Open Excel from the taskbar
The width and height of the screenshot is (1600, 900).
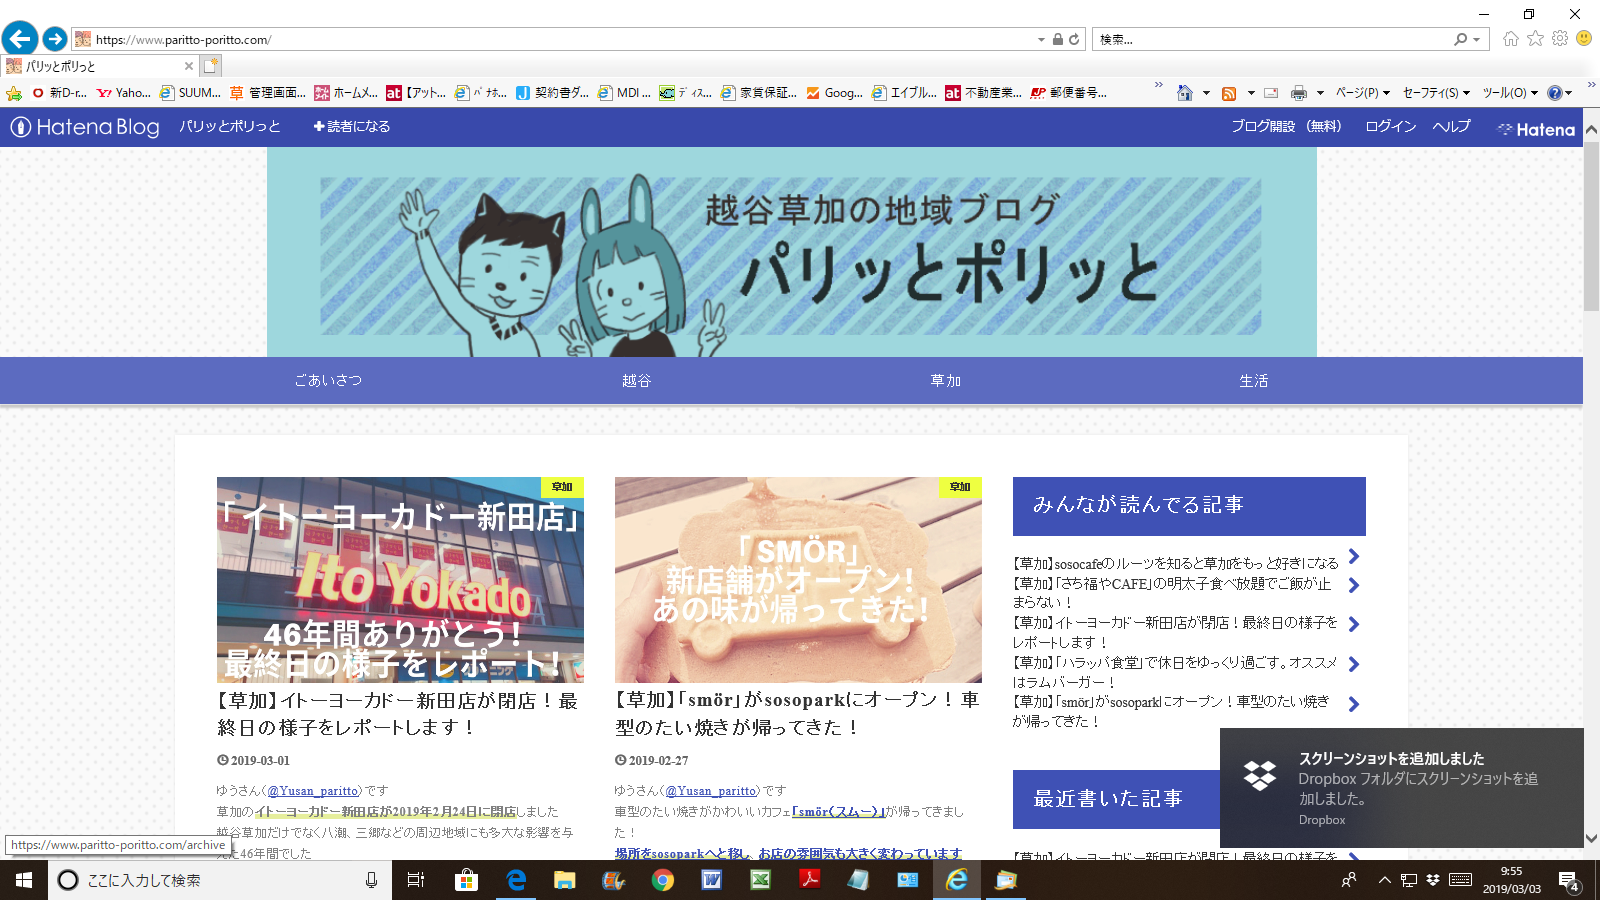(x=760, y=880)
